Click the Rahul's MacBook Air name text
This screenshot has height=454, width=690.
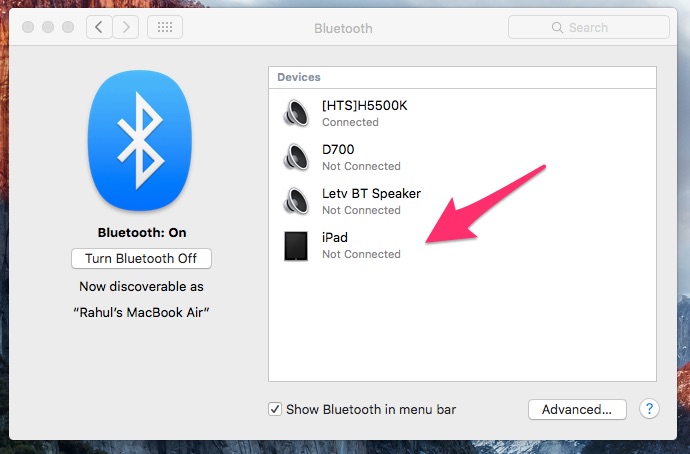[x=141, y=312]
